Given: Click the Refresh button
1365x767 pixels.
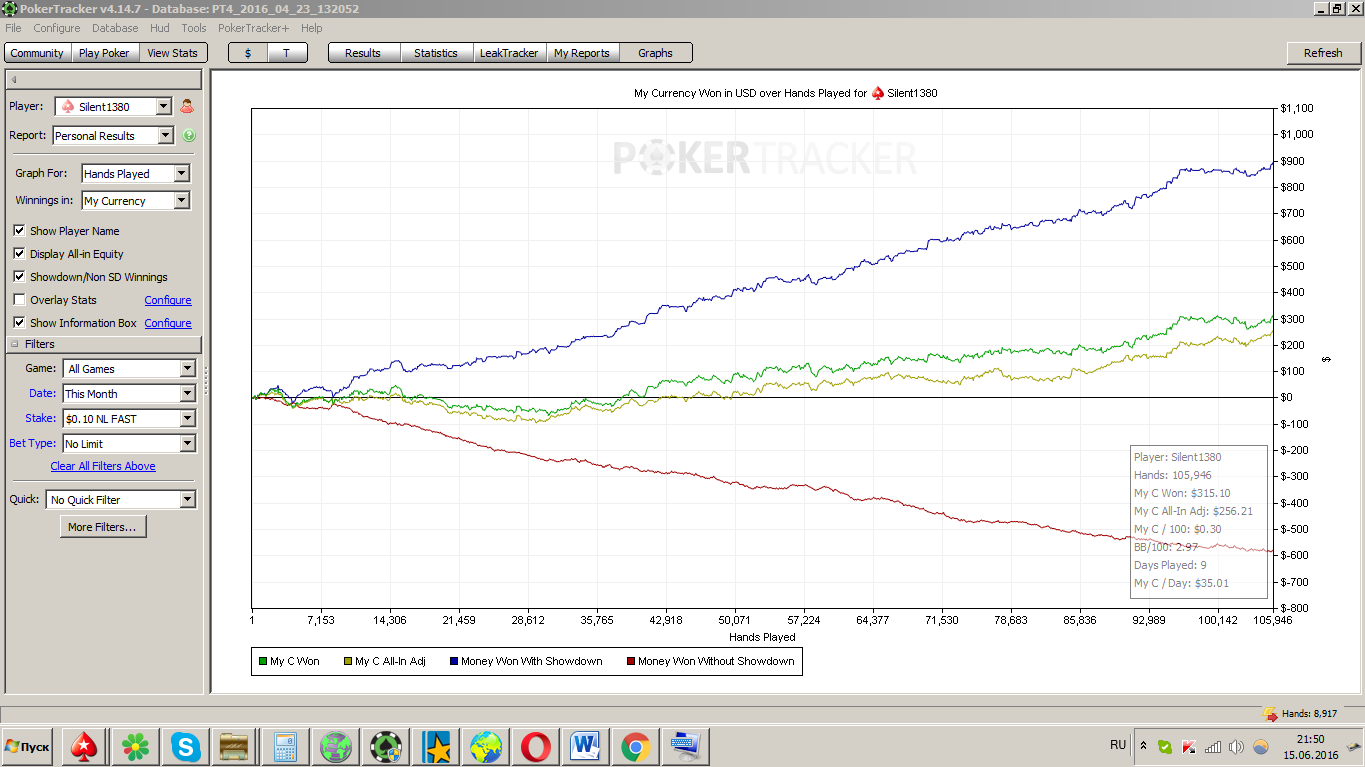Looking at the screenshot, I should (1323, 53).
